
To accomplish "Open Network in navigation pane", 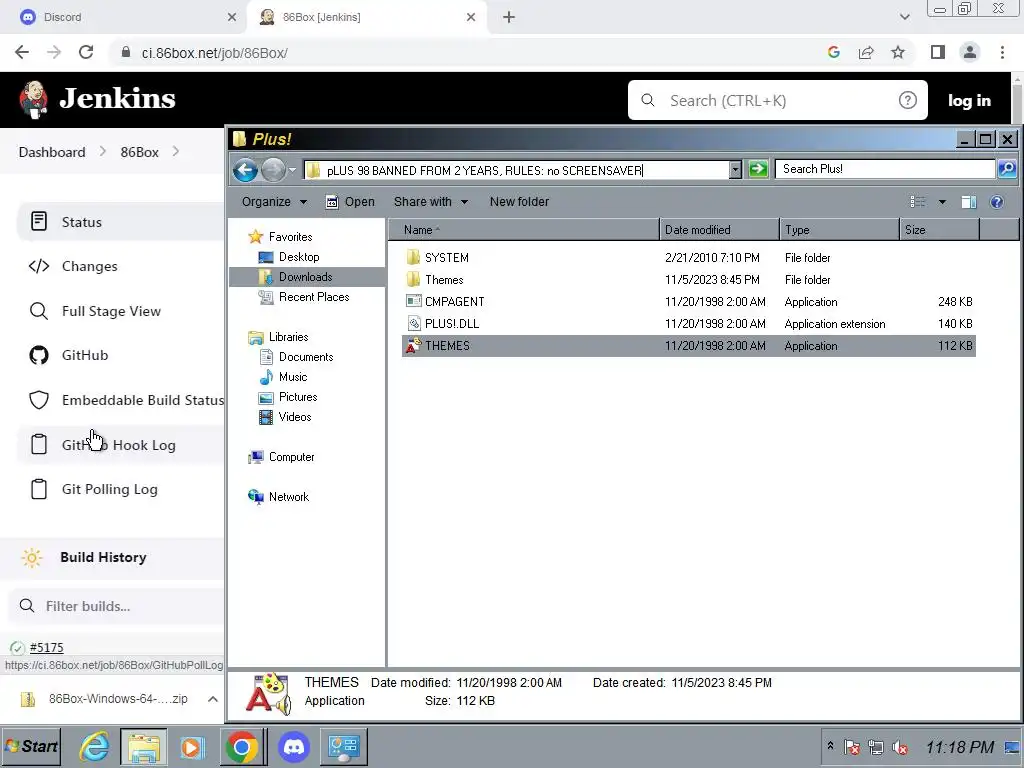I will click(x=279, y=497).
